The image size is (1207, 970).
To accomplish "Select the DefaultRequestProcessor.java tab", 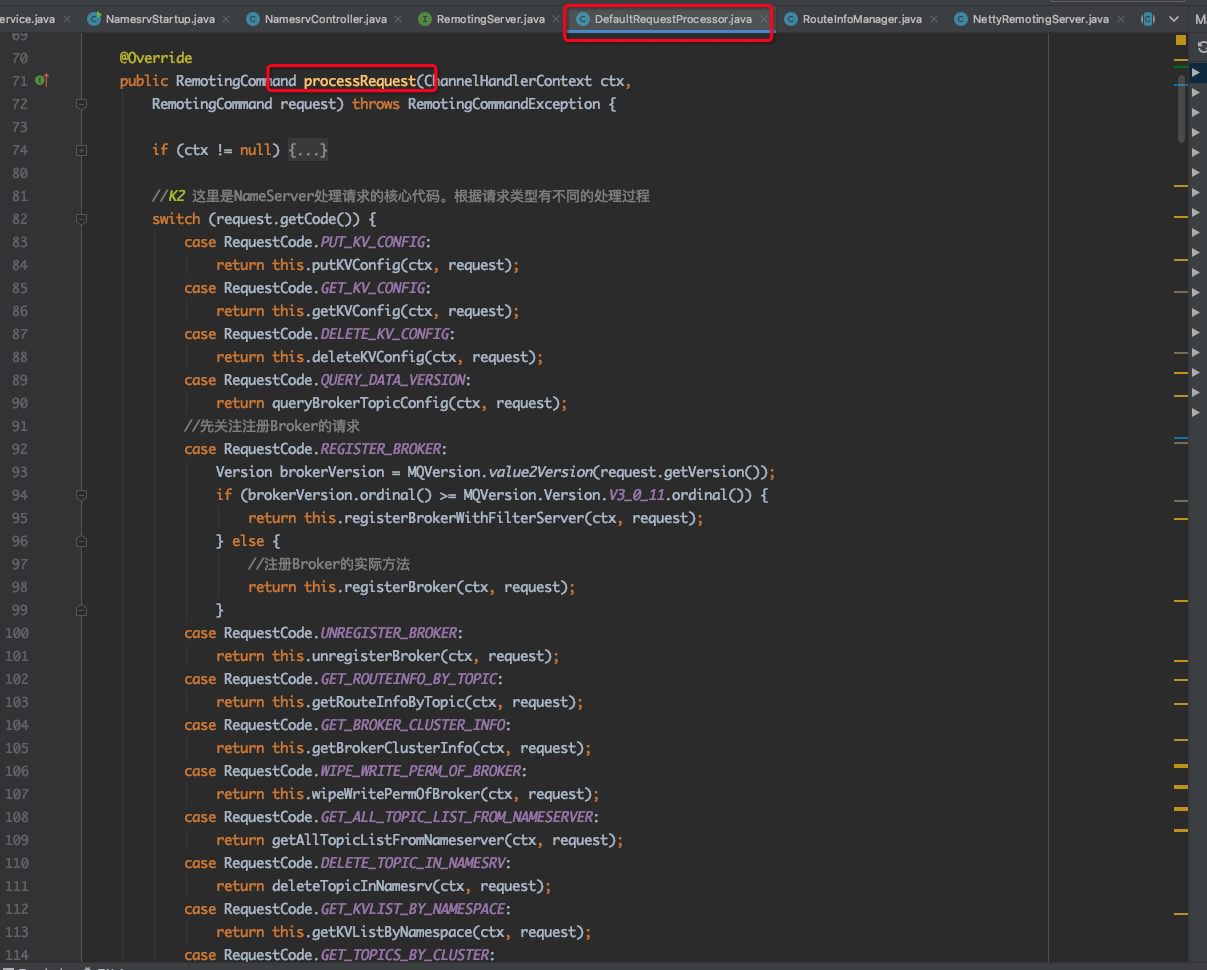I will click(x=673, y=19).
